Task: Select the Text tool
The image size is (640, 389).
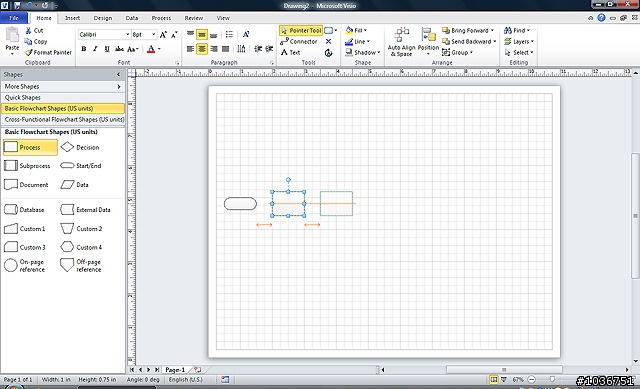Action: 291,53
